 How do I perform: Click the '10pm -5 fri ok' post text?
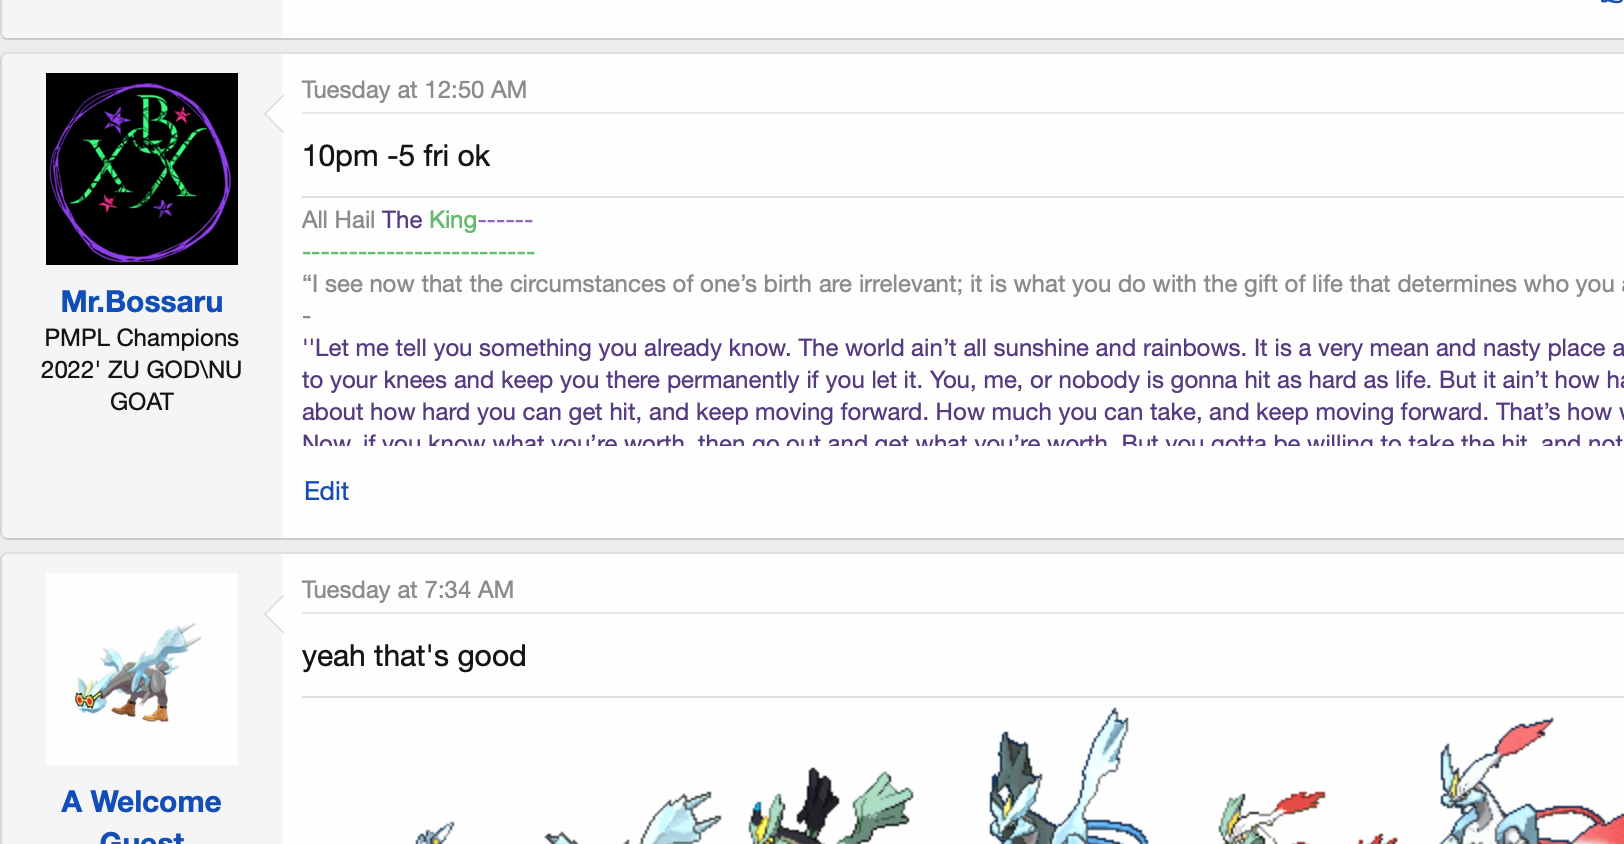(396, 156)
